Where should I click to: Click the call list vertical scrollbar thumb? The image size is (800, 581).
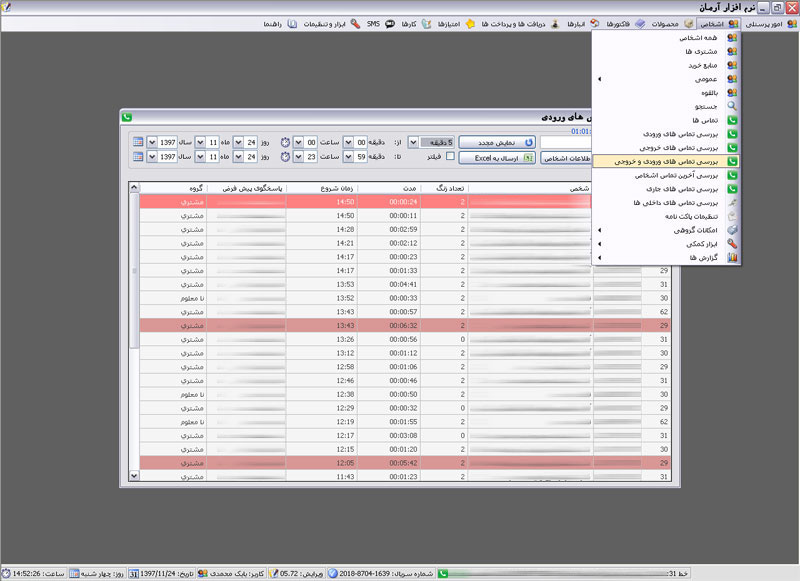pyautogui.click(x=134, y=270)
